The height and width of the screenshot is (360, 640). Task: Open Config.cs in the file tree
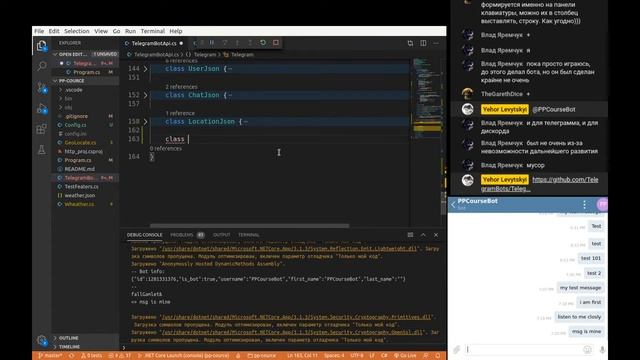tap(76, 125)
